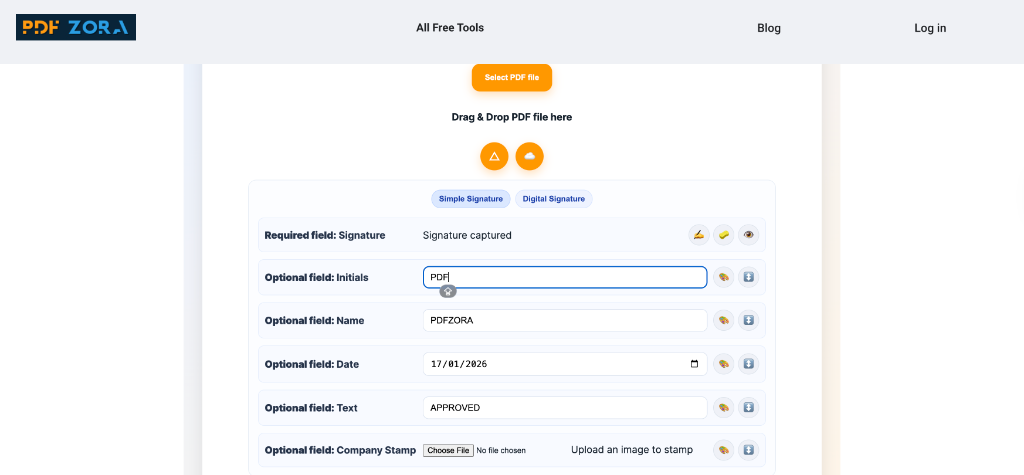Click the palette icon in Date row
Viewport: 1024px width, 475px height.
(724, 364)
